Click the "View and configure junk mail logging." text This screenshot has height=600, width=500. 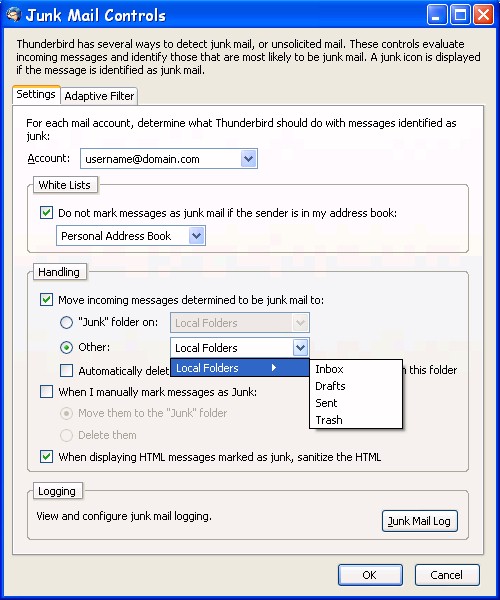[x=124, y=516]
